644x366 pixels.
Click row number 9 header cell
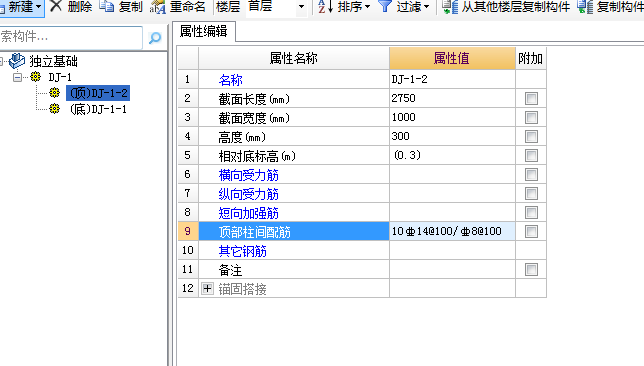188,231
